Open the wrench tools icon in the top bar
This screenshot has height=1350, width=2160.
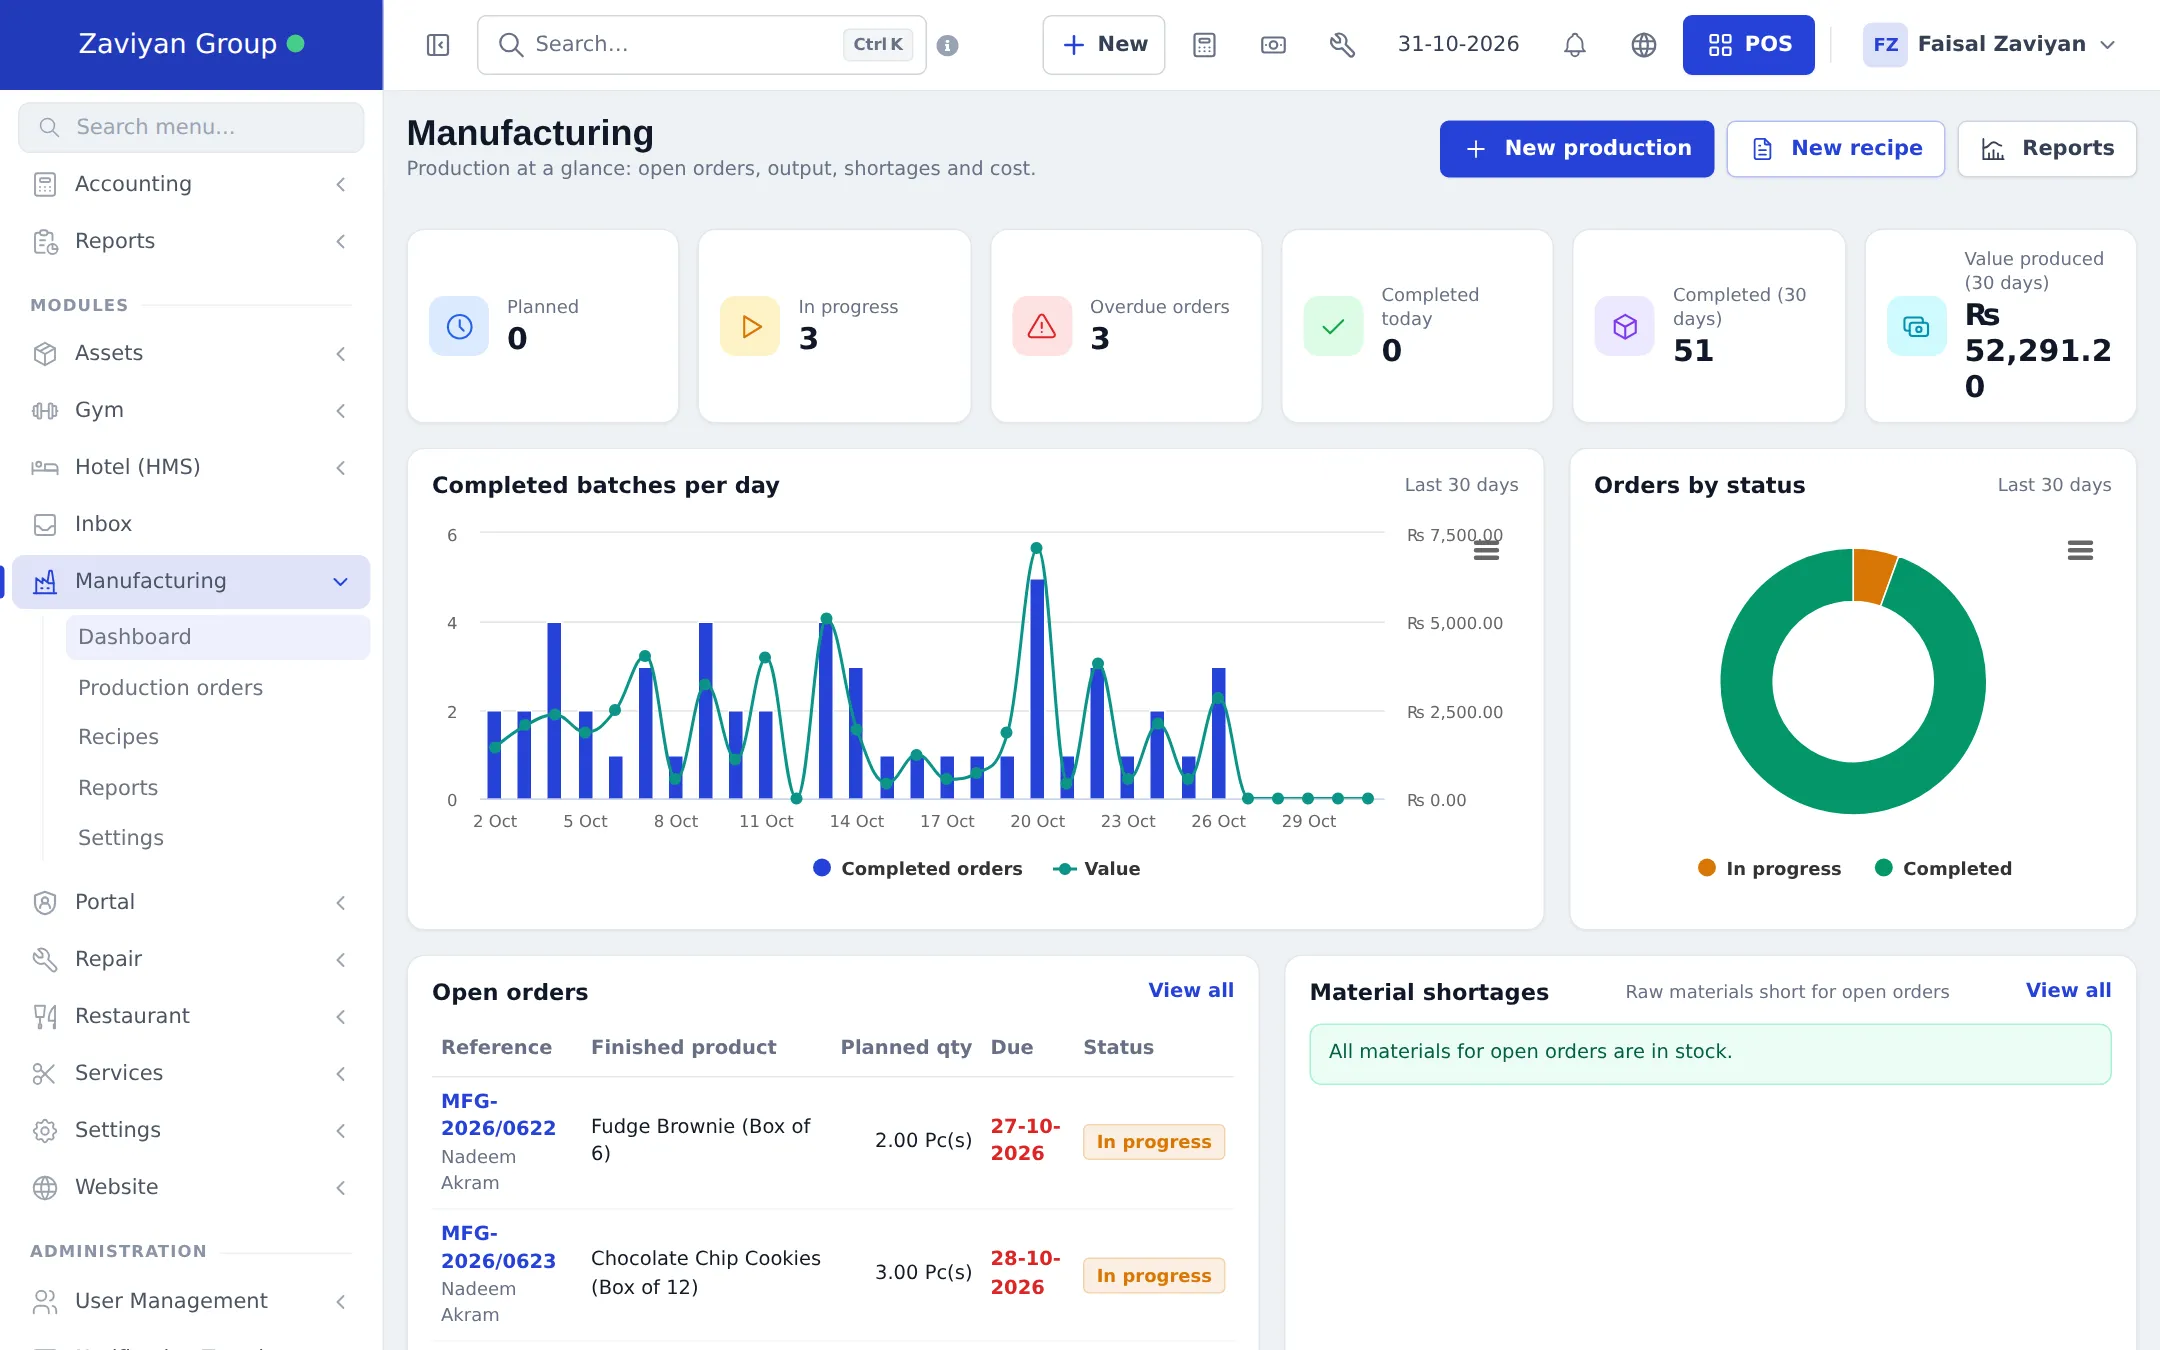[x=1342, y=45]
